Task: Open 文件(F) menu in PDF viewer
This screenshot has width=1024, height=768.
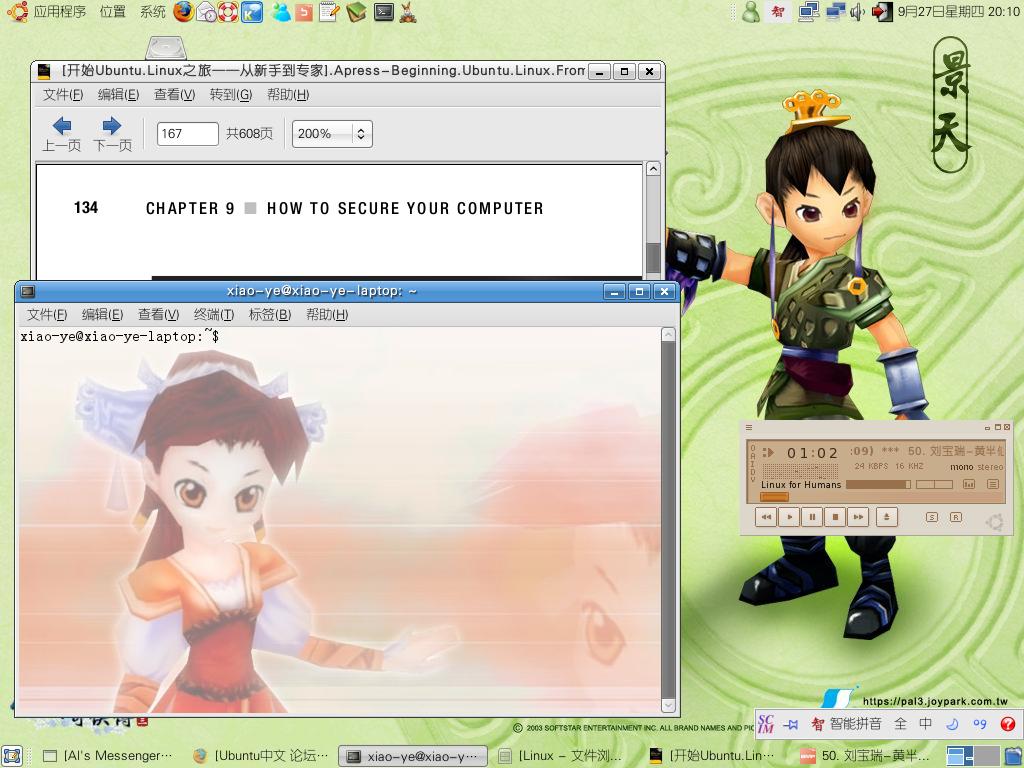Action: click(x=63, y=95)
